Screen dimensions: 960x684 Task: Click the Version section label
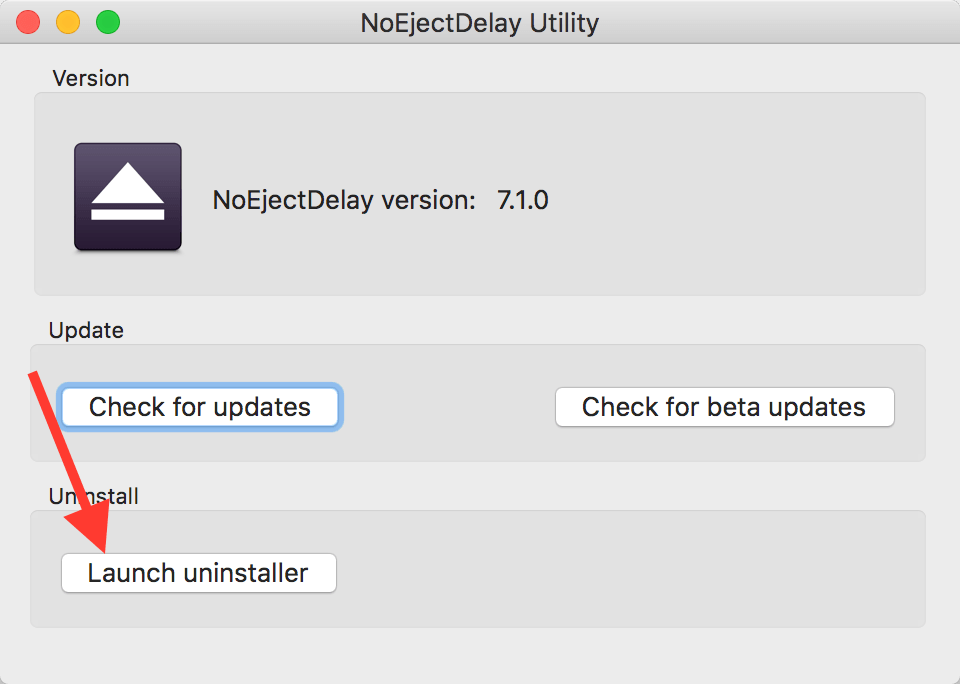tap(90, 78)
